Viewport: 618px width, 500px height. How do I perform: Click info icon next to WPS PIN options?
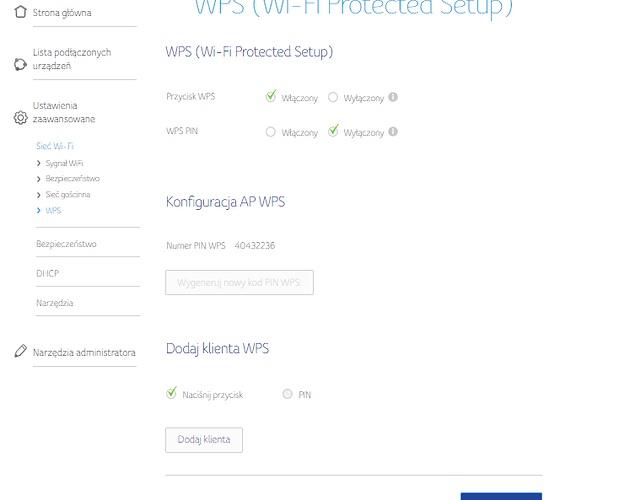coord(393,131)
